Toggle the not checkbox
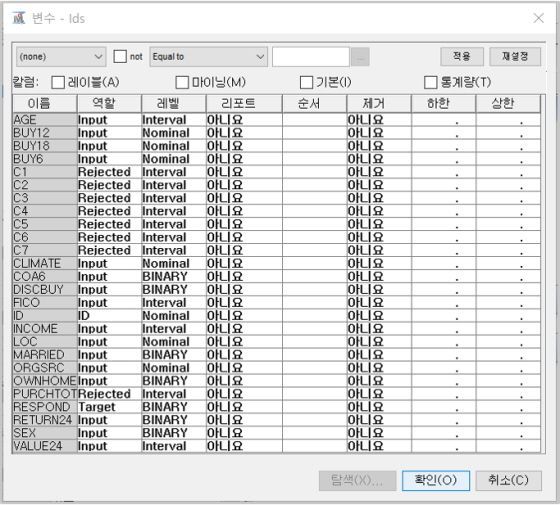 tap(120, 56)
